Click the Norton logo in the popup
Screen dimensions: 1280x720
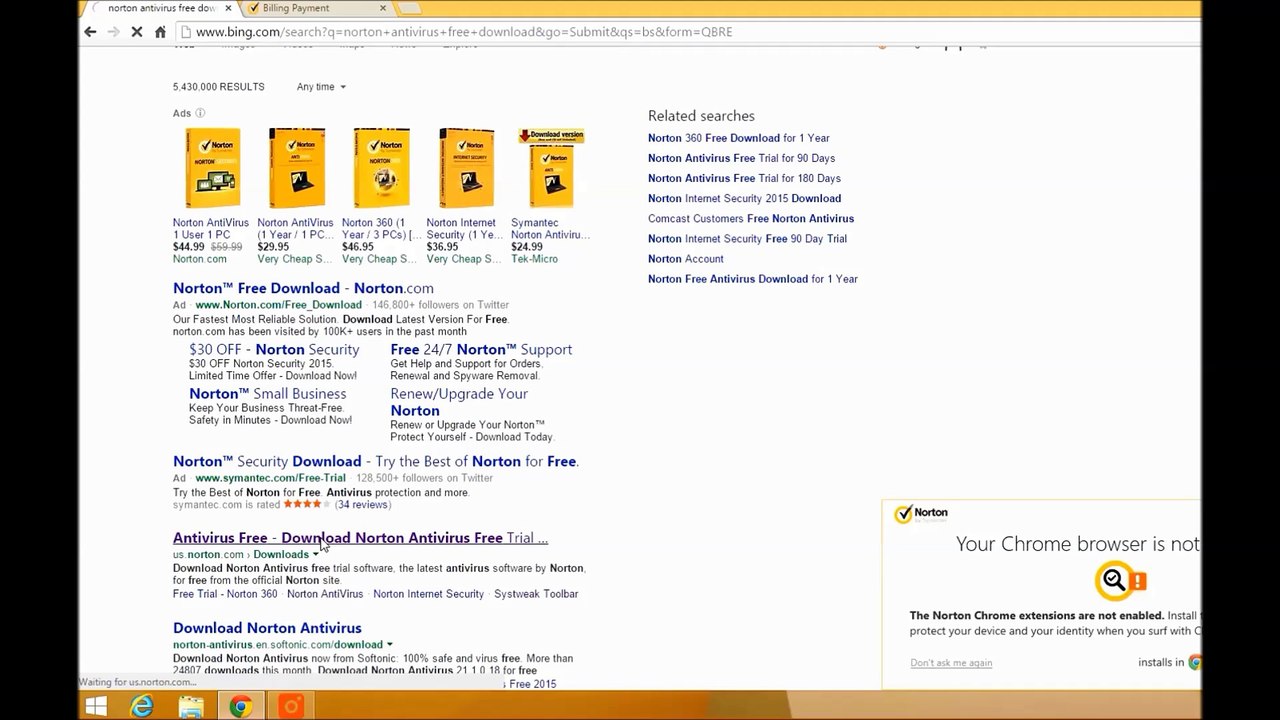tap(921, 513)
